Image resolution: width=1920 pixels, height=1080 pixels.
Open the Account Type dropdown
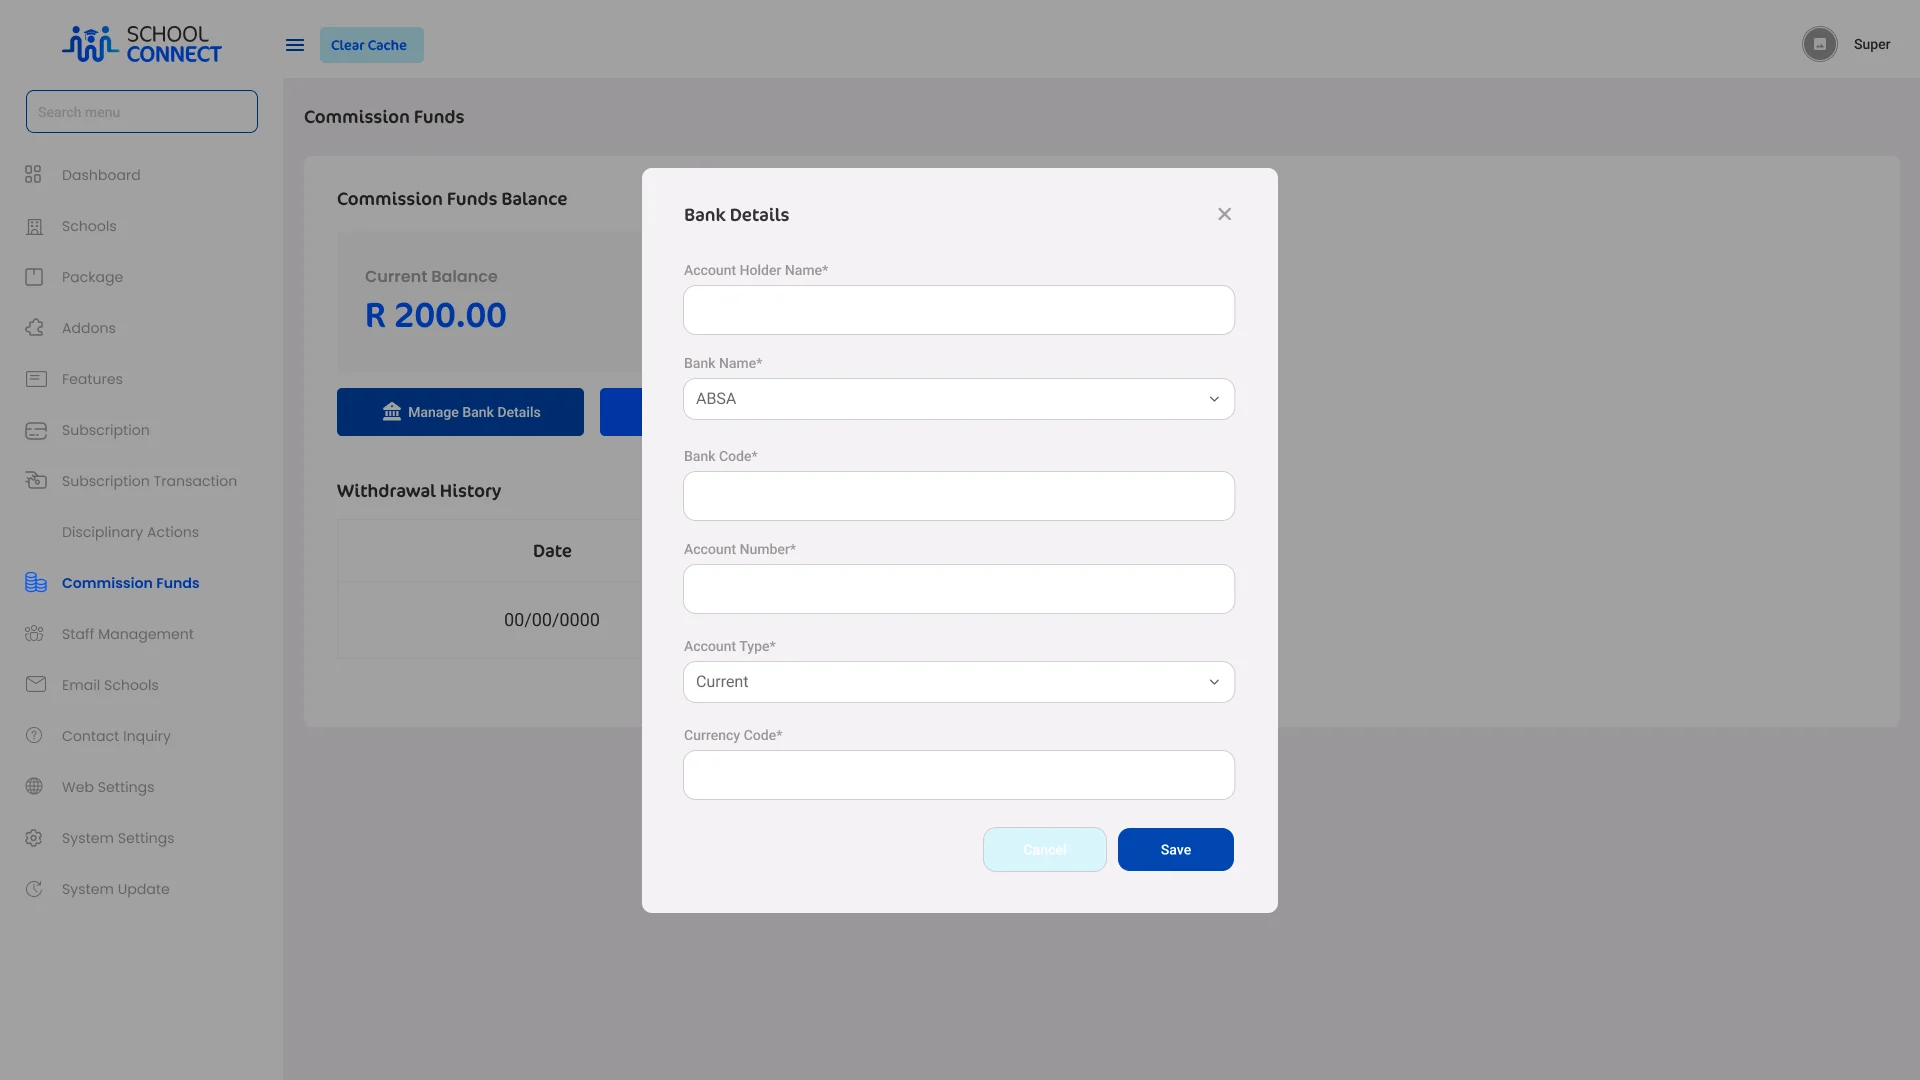tap(959, 682)
